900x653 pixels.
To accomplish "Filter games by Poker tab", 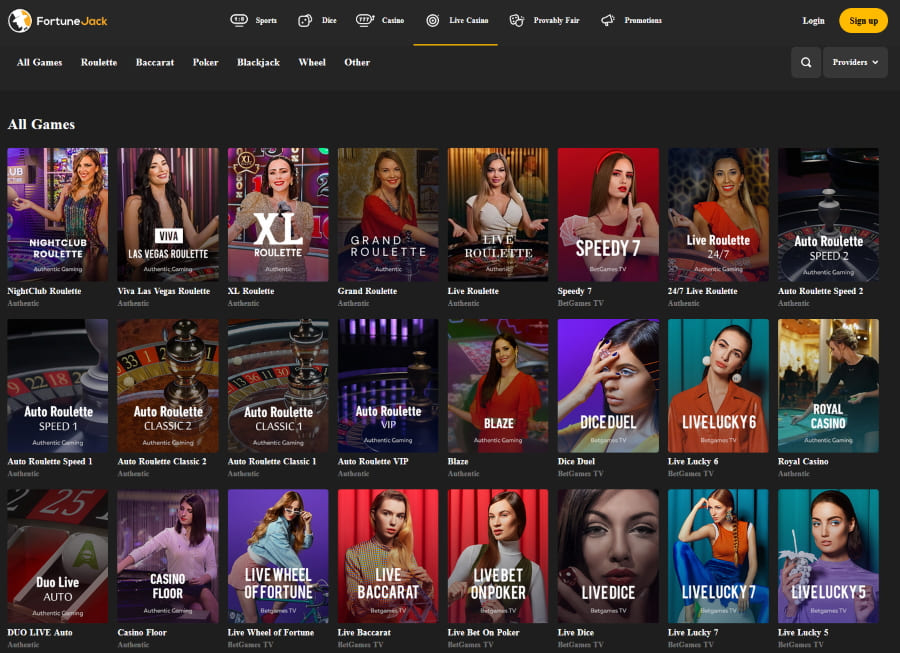I will 205,62.
